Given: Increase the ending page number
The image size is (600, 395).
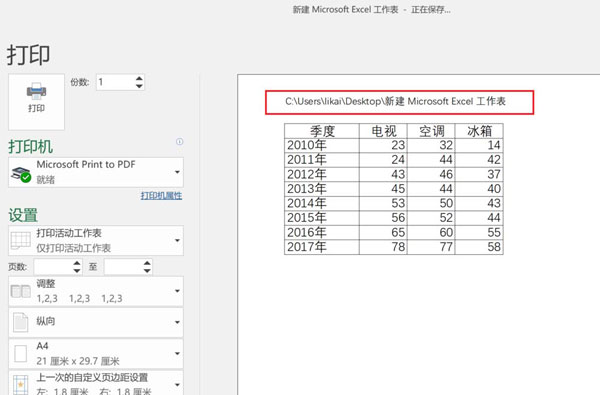Looking at the screenshot, I should tap(147, 263).
